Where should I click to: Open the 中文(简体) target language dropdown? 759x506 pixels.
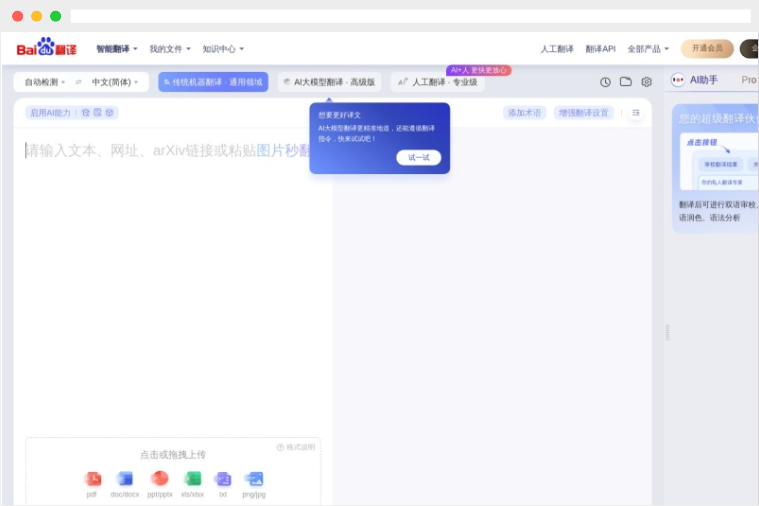click(x=115, y=82)
